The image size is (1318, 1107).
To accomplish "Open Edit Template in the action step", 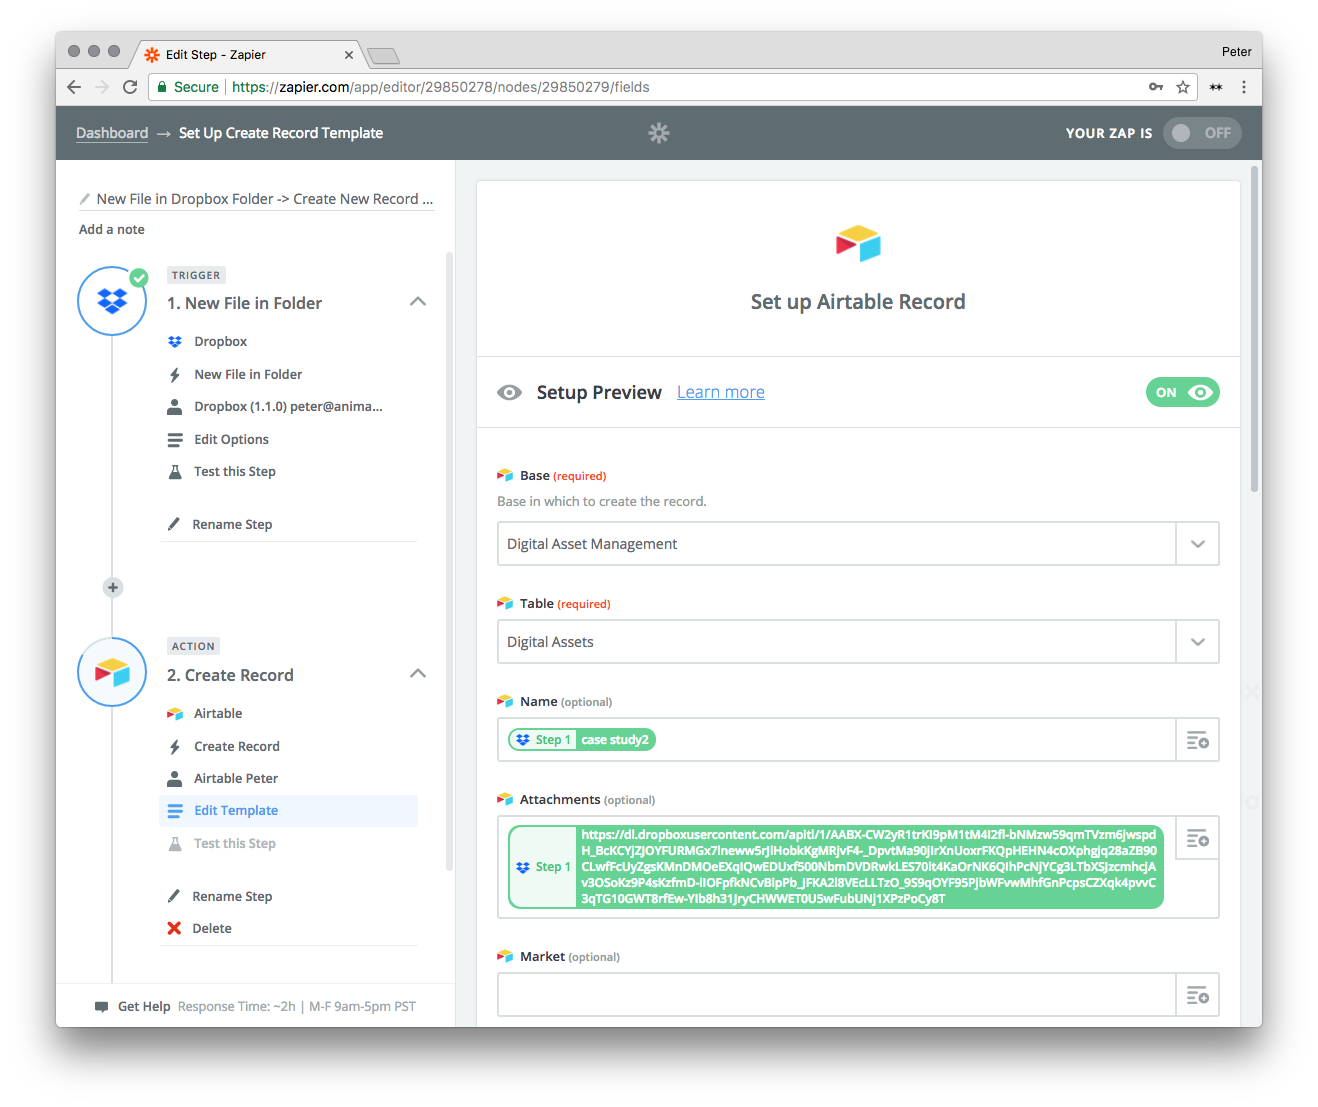I will coord(288,811).
